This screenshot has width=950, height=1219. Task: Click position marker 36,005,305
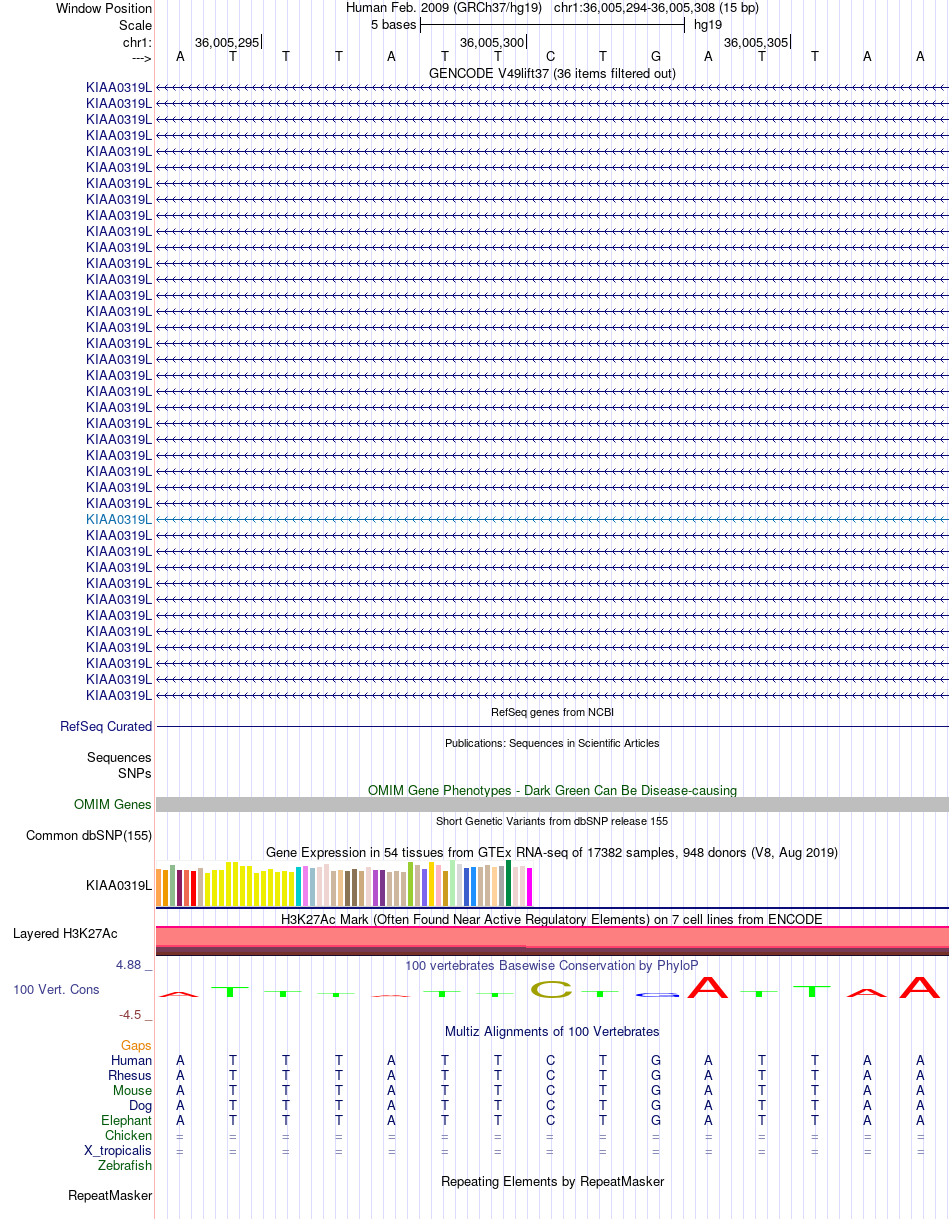click(756, 42)
